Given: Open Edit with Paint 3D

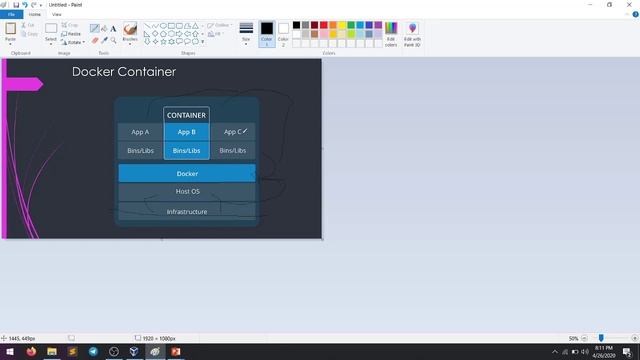Looking at the screenshot, I should coord(412,34).
